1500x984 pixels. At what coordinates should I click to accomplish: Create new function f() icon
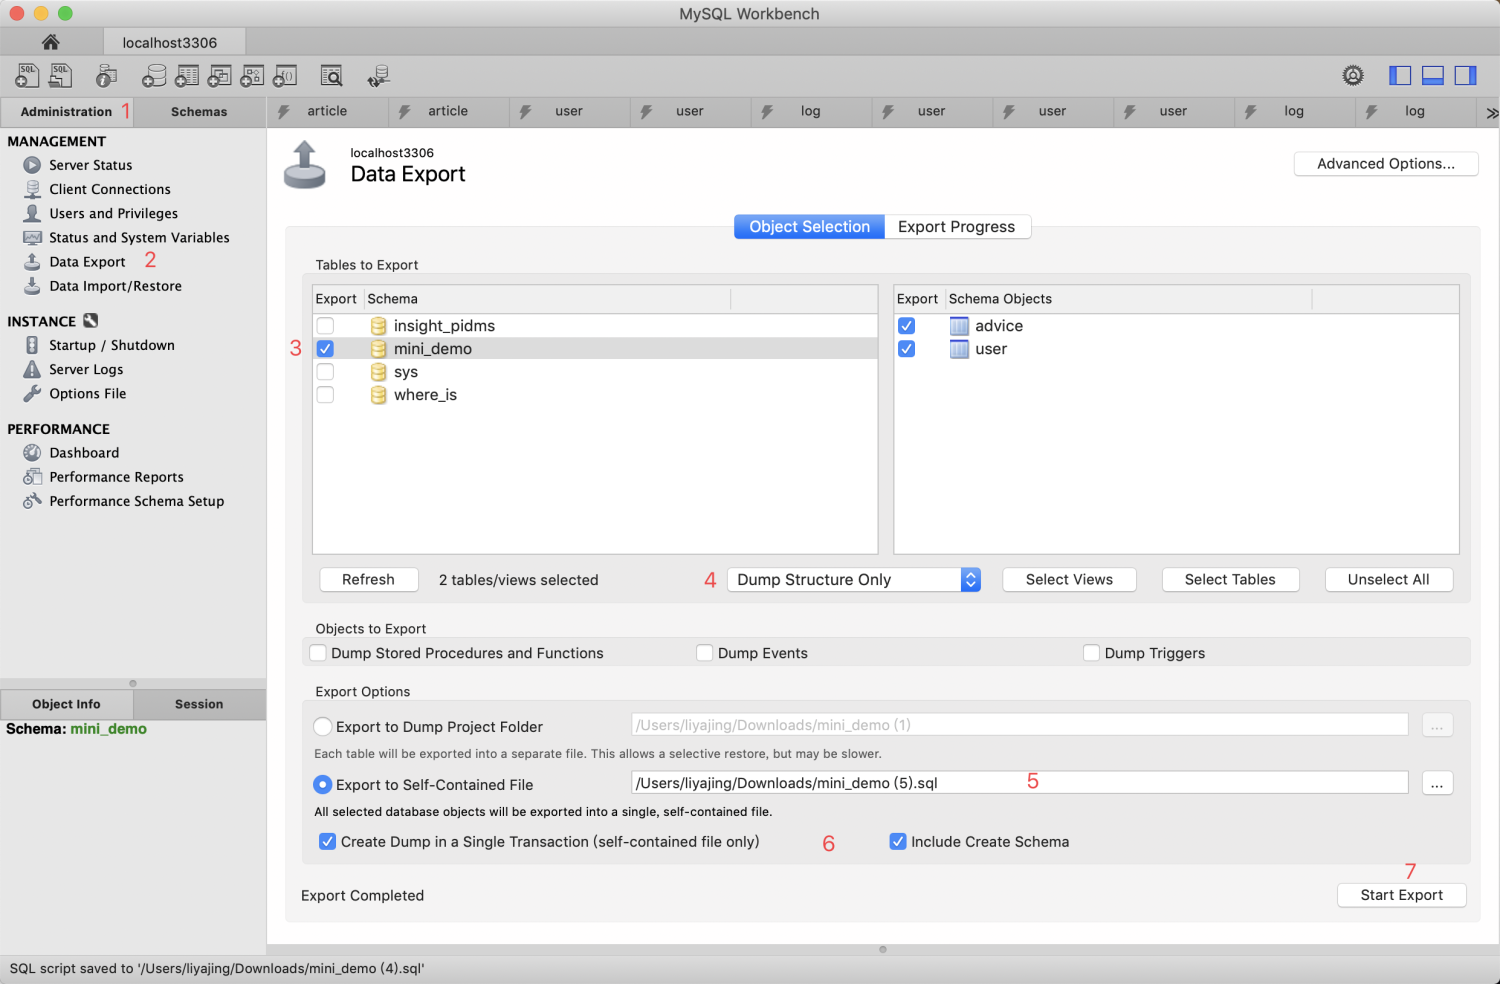click(x=285, y=75)
